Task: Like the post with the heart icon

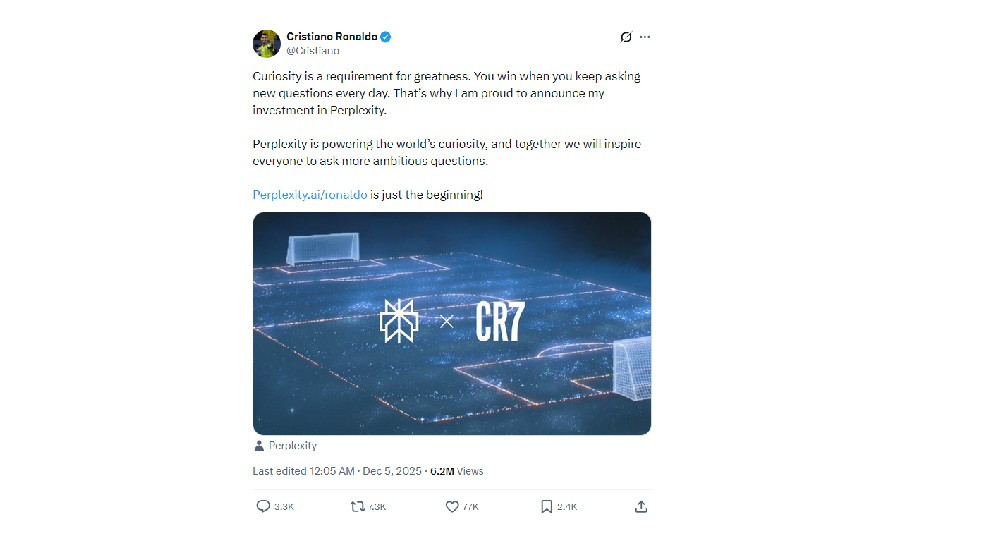Action: [x=452, y=507]
